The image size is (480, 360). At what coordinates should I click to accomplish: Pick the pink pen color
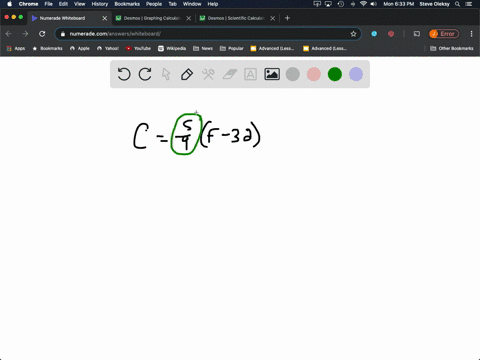click(x=314, y=74)
